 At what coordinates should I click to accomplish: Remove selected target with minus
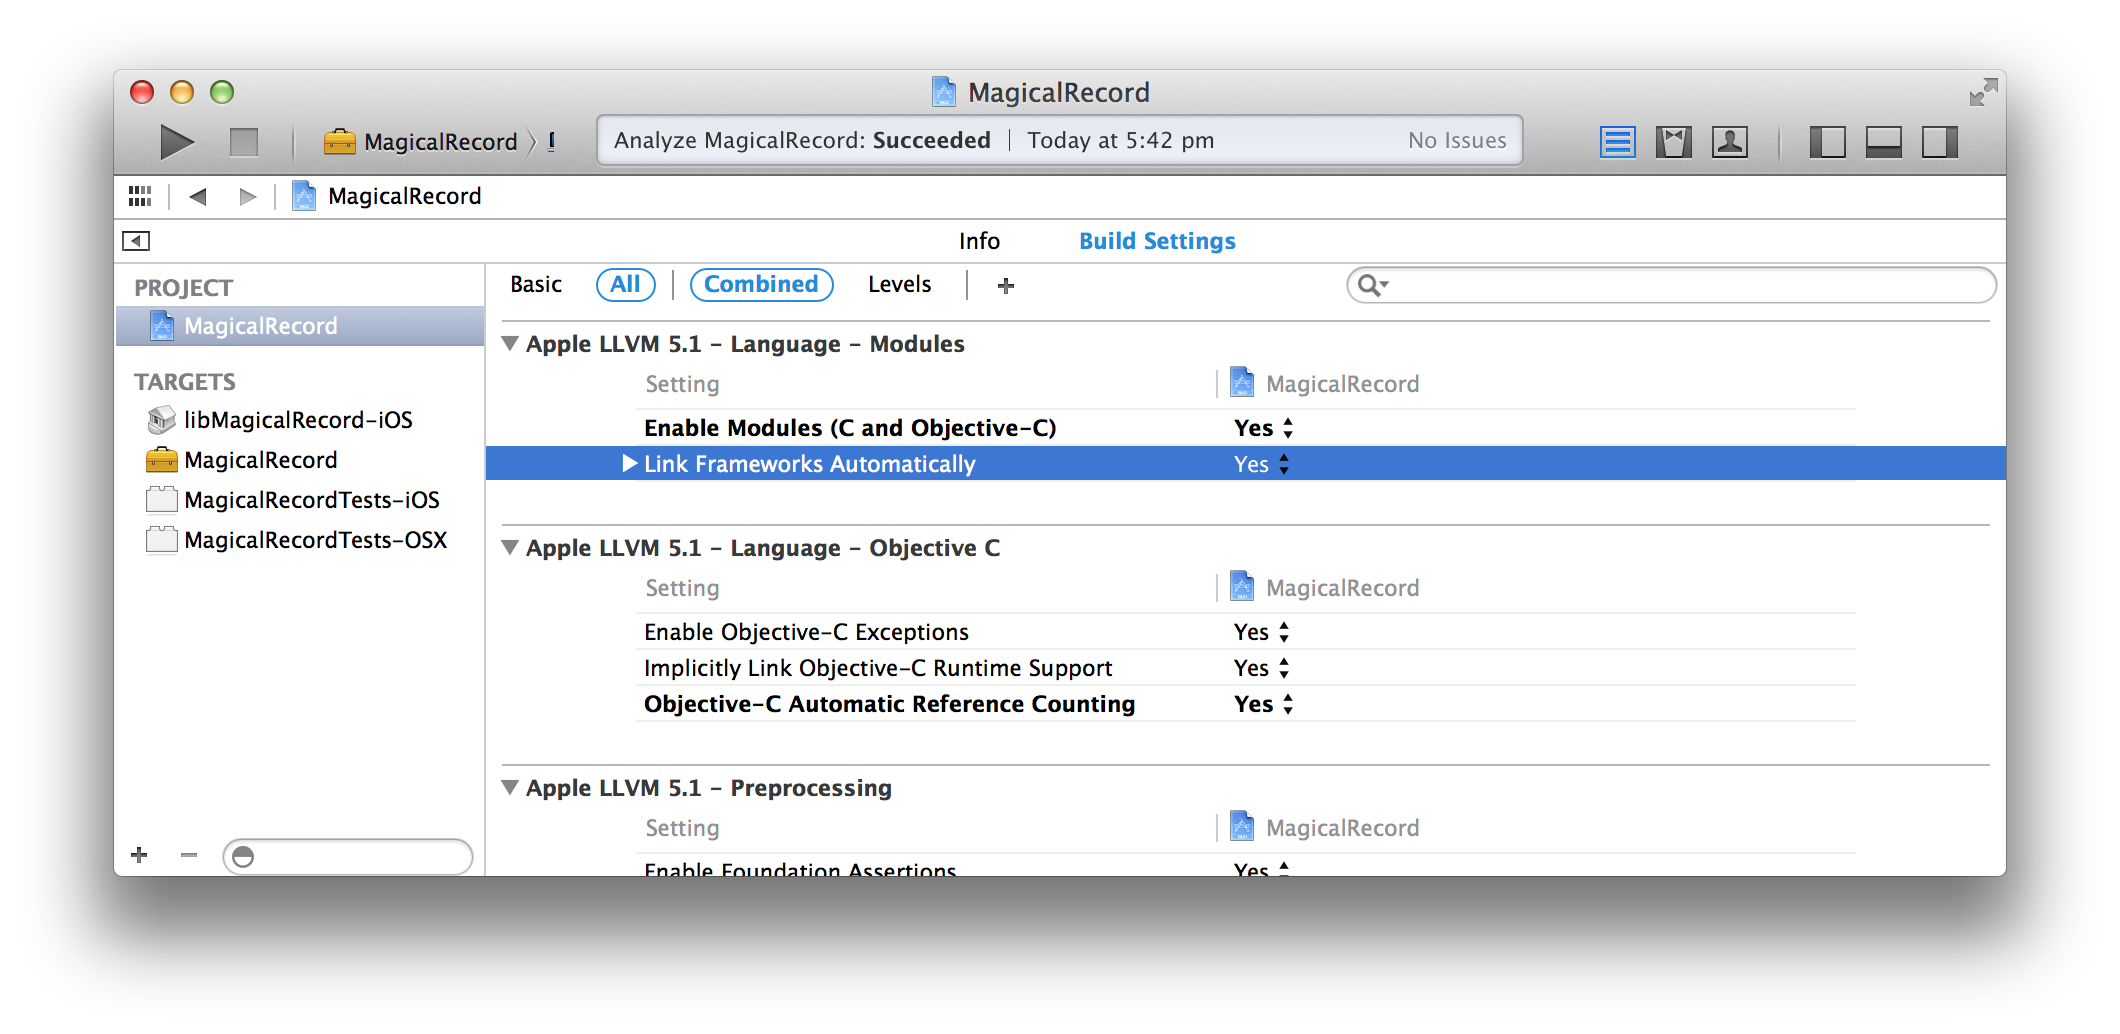(189, 855)
